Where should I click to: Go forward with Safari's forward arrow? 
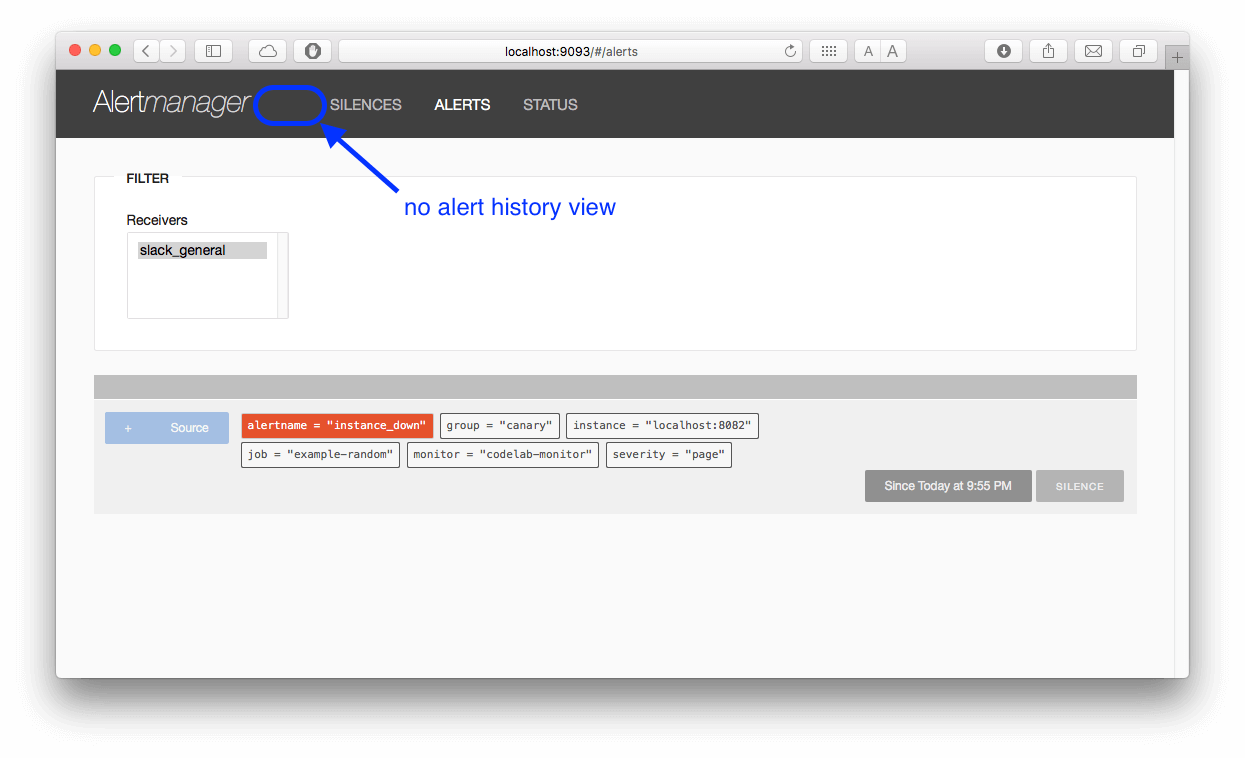173,51
